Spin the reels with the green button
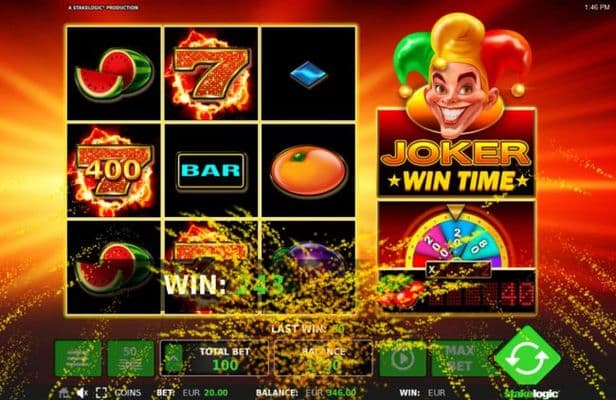Viewport: 616px width, 400px height. tap(528, 358)
